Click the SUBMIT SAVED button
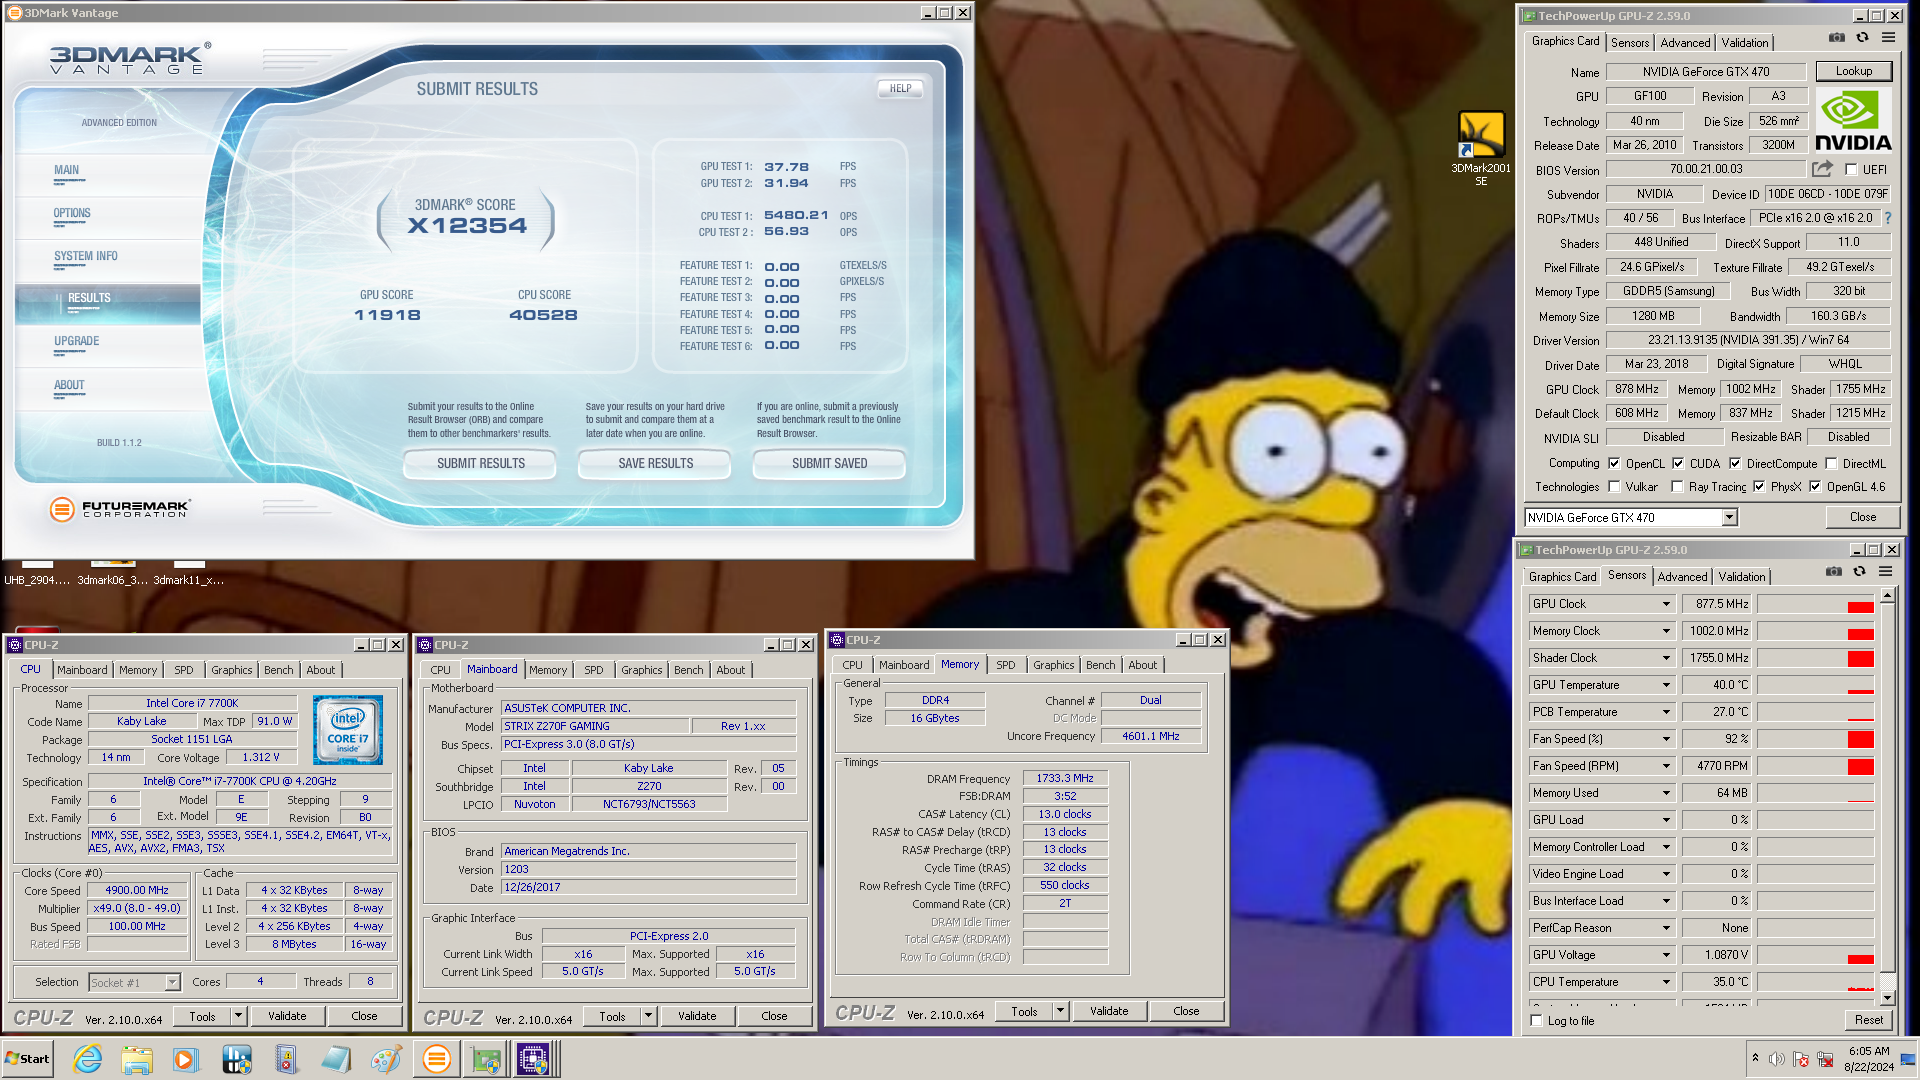Screen dimensions: 1920x1080 pyautogui.click(x=829, y=463)
